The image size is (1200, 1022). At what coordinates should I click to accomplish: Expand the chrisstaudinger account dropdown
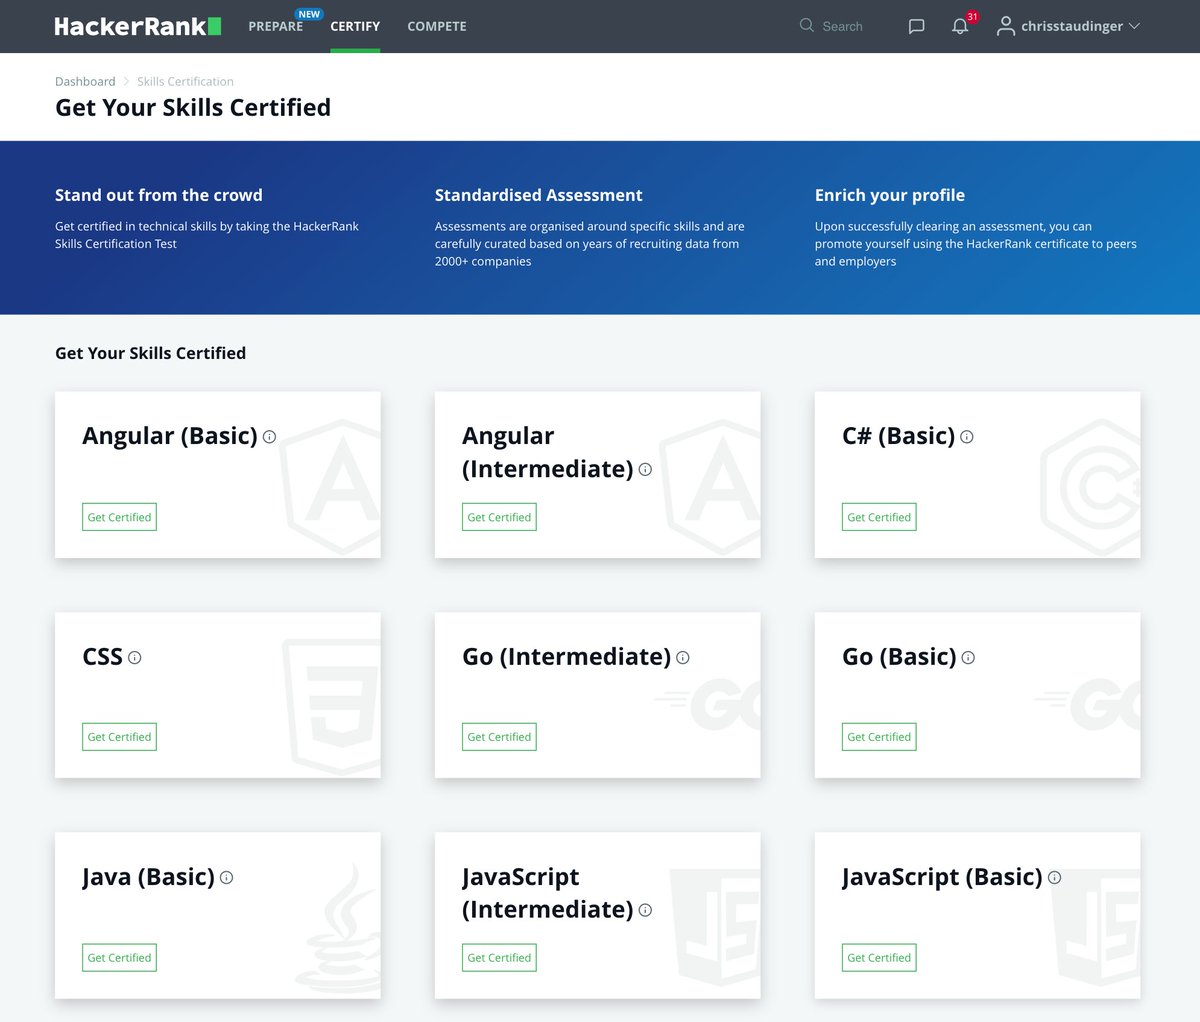coord(1134,26)
